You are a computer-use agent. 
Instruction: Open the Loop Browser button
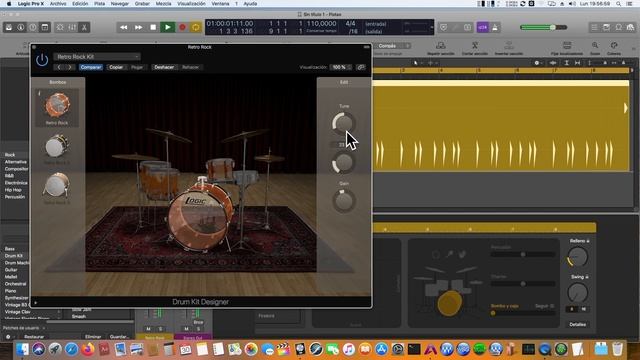pyautogui.click(x=619, y=27)
